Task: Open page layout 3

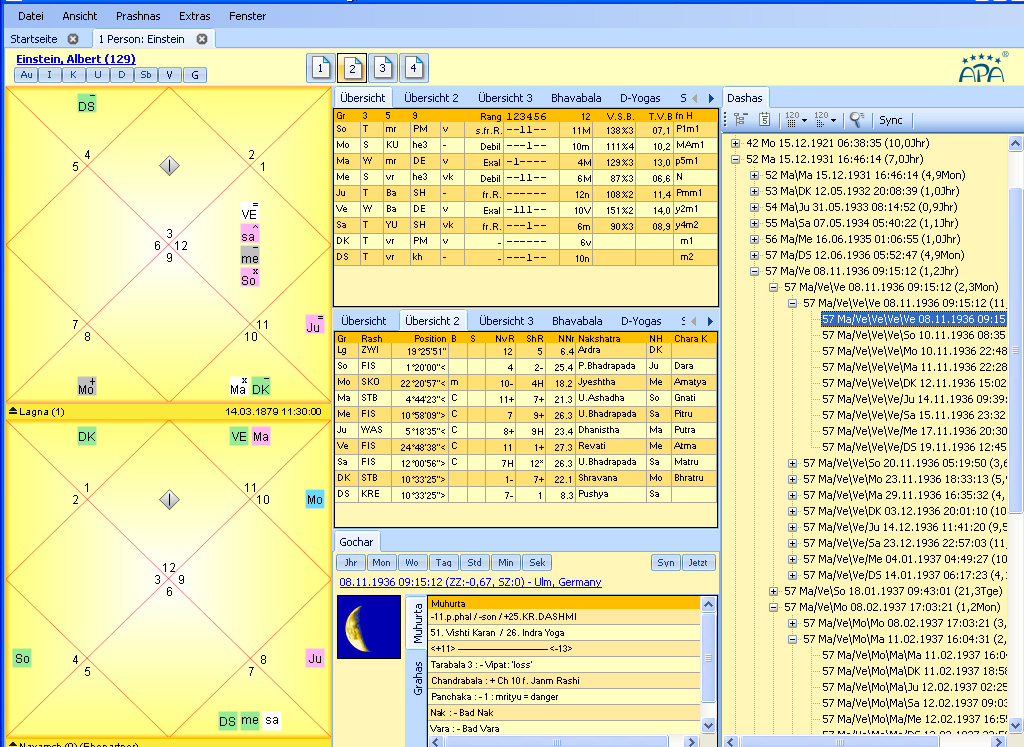Action: click(383, 68)
